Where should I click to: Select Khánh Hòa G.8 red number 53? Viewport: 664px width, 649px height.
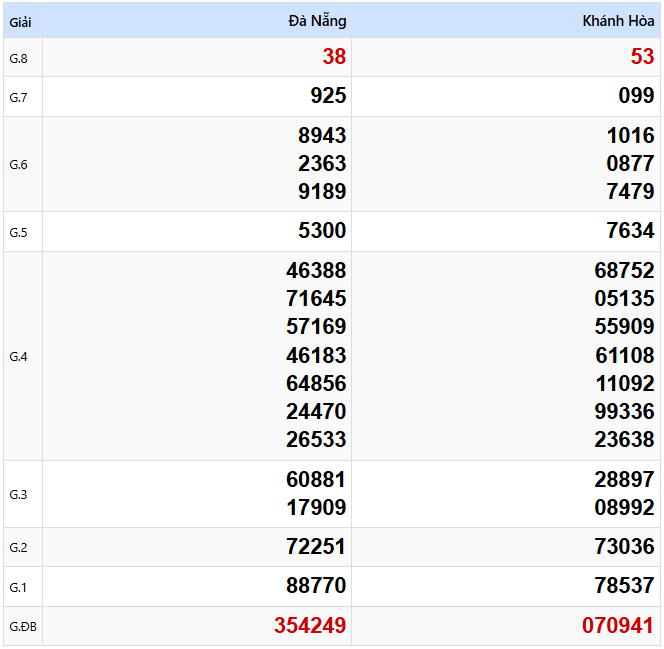point(642,57)
